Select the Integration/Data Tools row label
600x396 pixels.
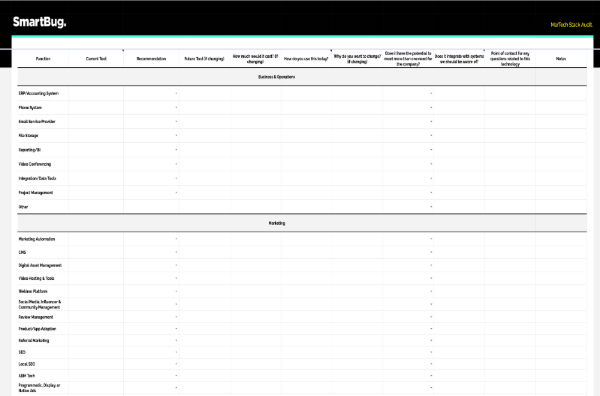pos(38,178)
